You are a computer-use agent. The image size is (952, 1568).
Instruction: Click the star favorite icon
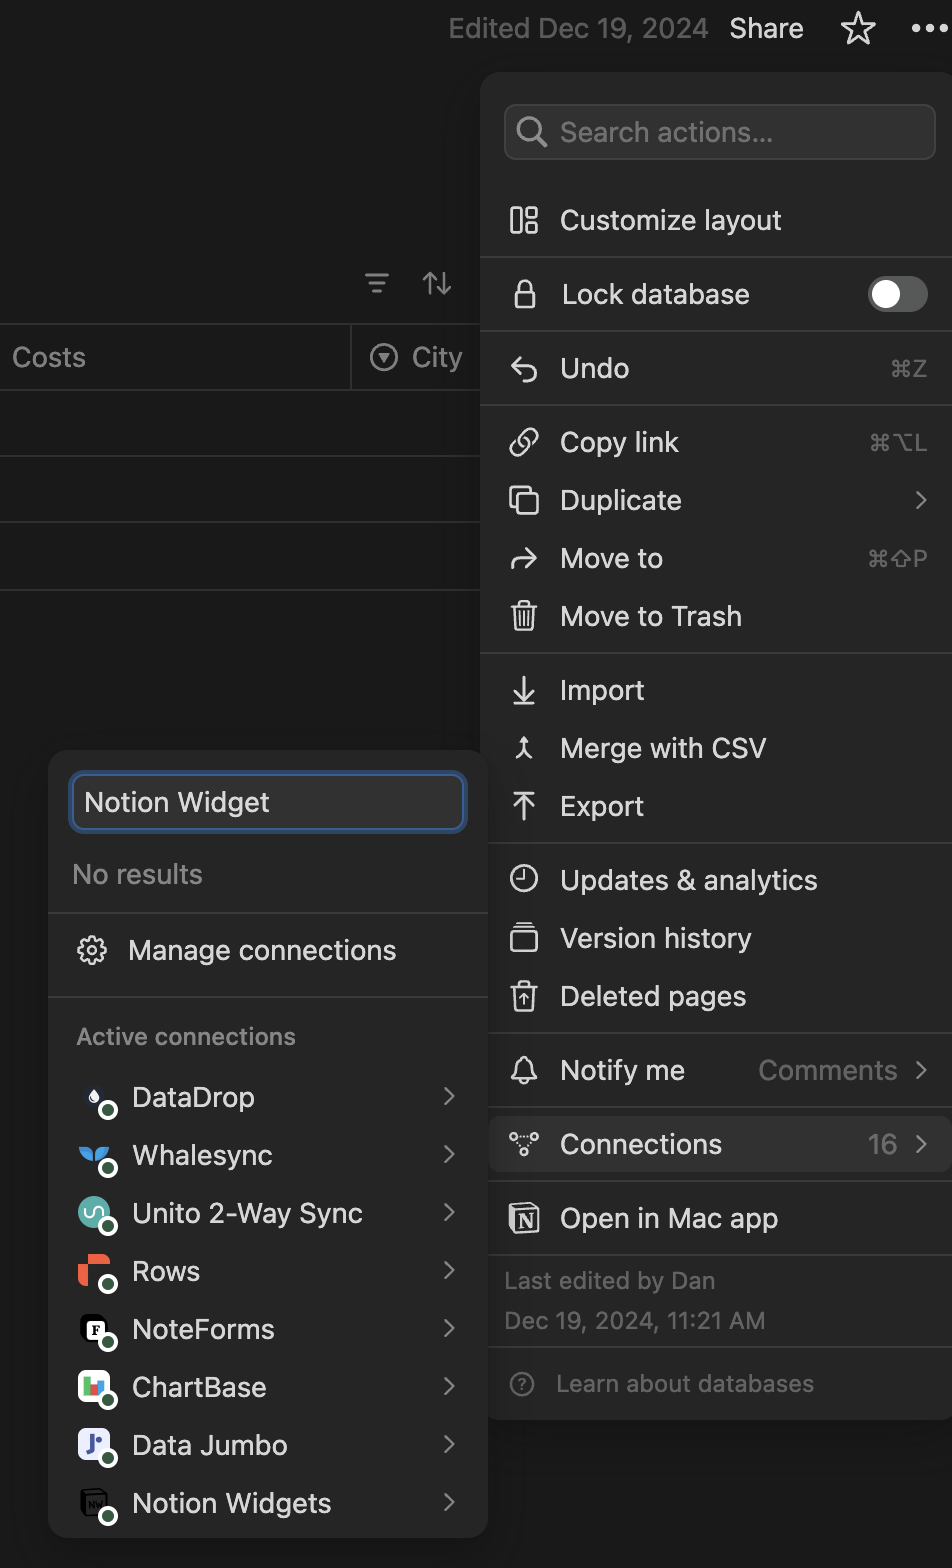858,29
